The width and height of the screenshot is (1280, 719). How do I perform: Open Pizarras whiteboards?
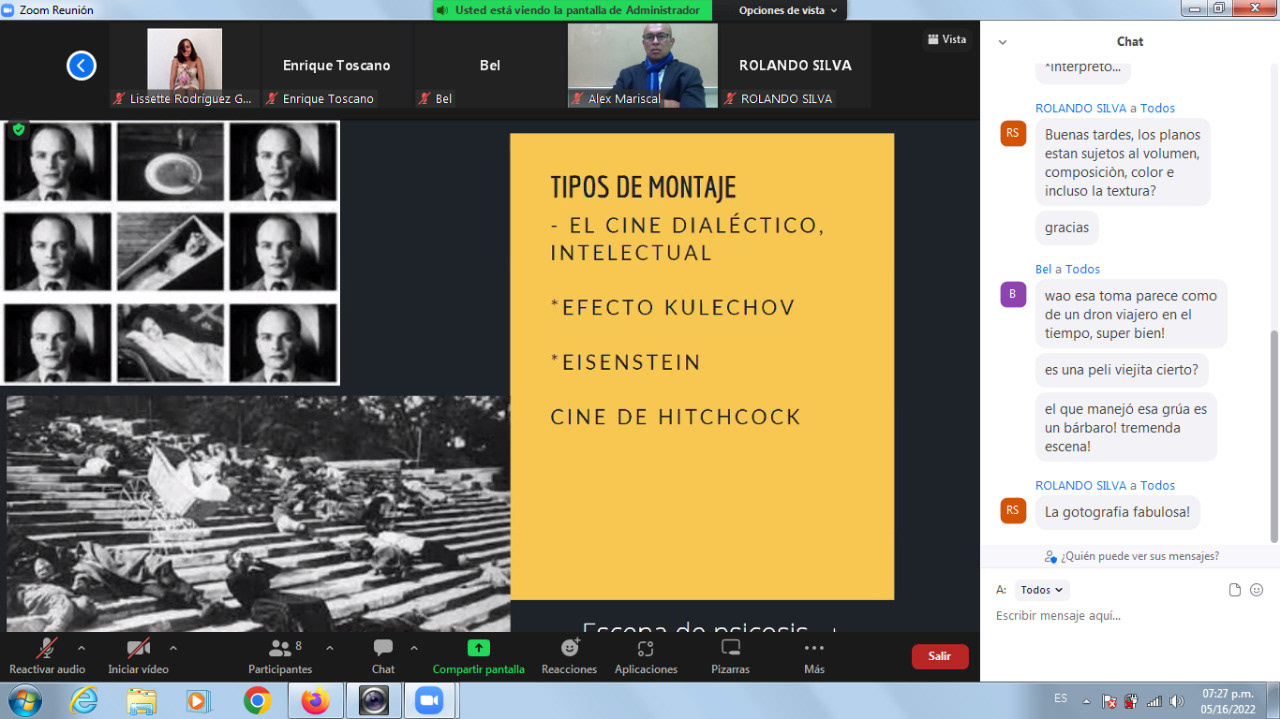pyautogui.click(x=730, y=655)
